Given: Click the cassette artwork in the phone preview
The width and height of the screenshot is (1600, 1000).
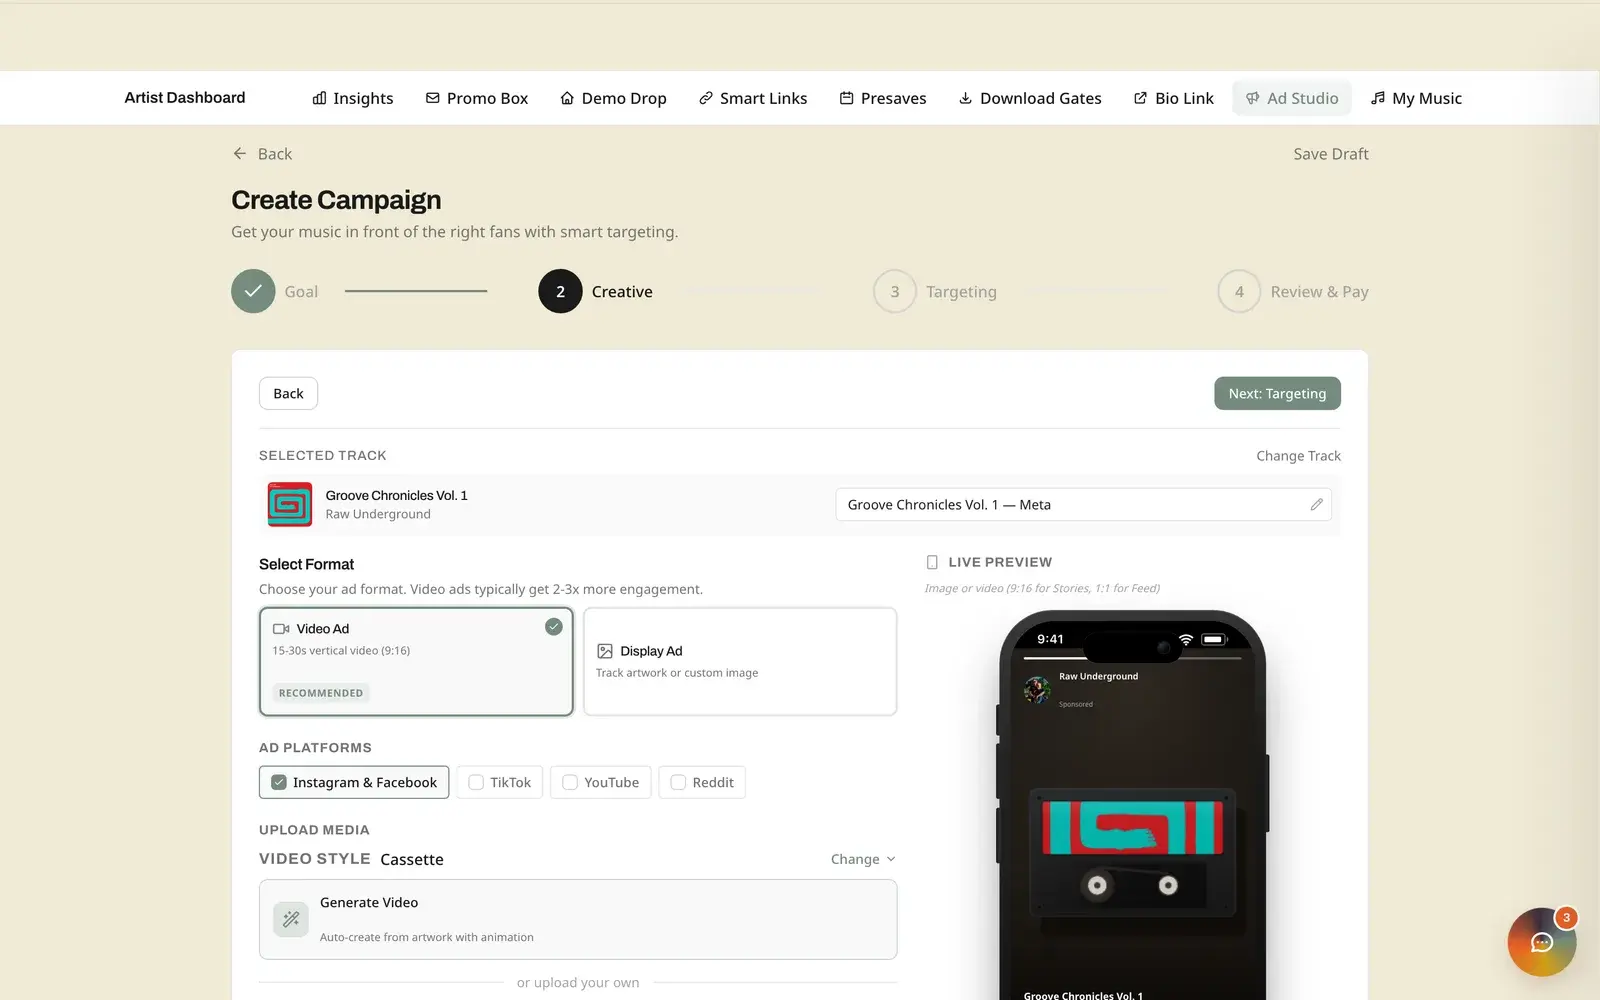Looking at the screenshot, I should coord(1132,853).
